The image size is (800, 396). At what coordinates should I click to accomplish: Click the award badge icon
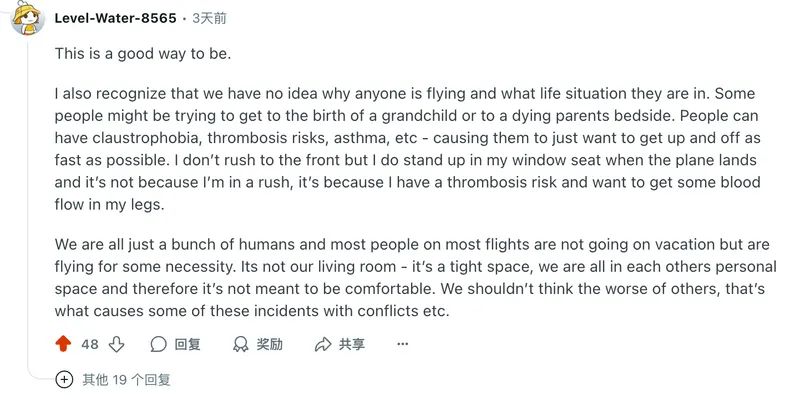[x=240, y=344]
